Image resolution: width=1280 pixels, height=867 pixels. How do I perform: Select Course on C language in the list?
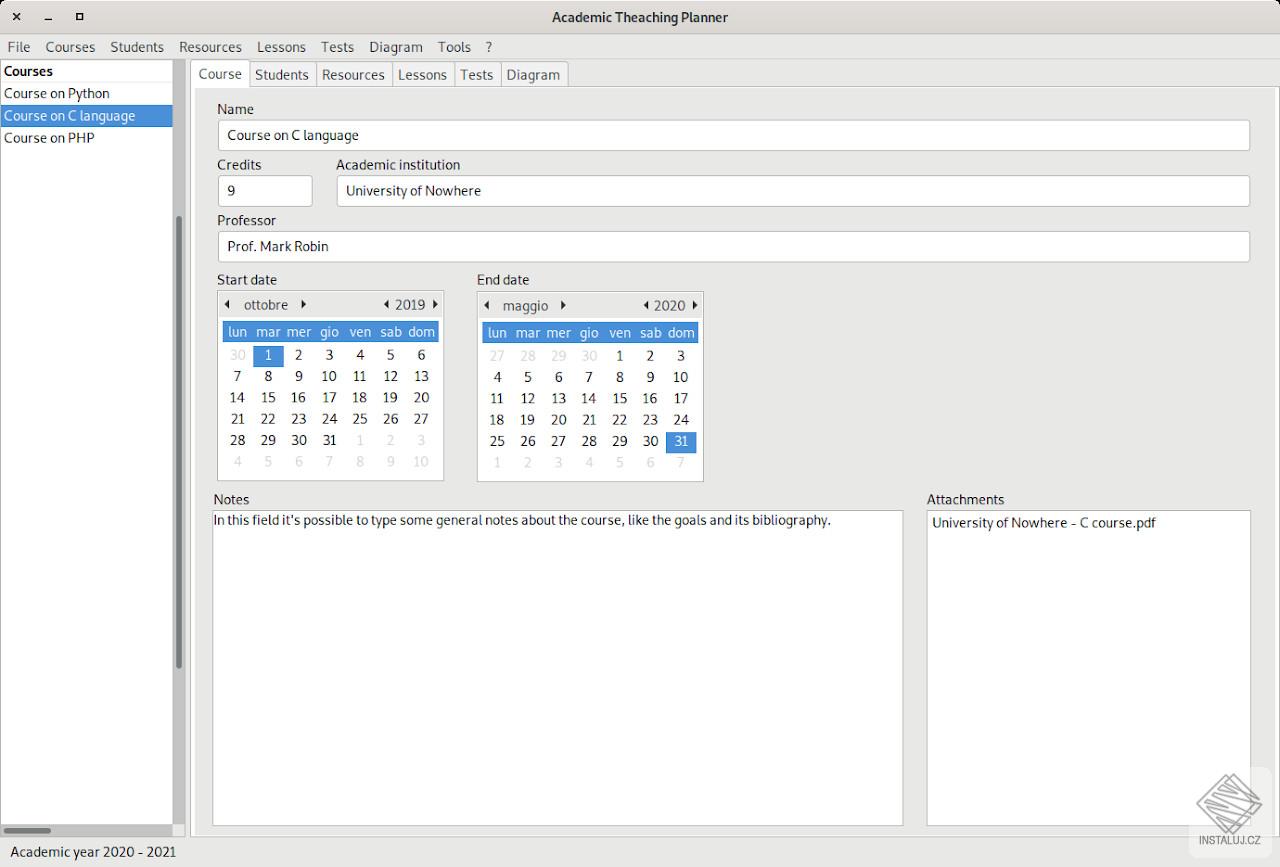coord(86,116)
